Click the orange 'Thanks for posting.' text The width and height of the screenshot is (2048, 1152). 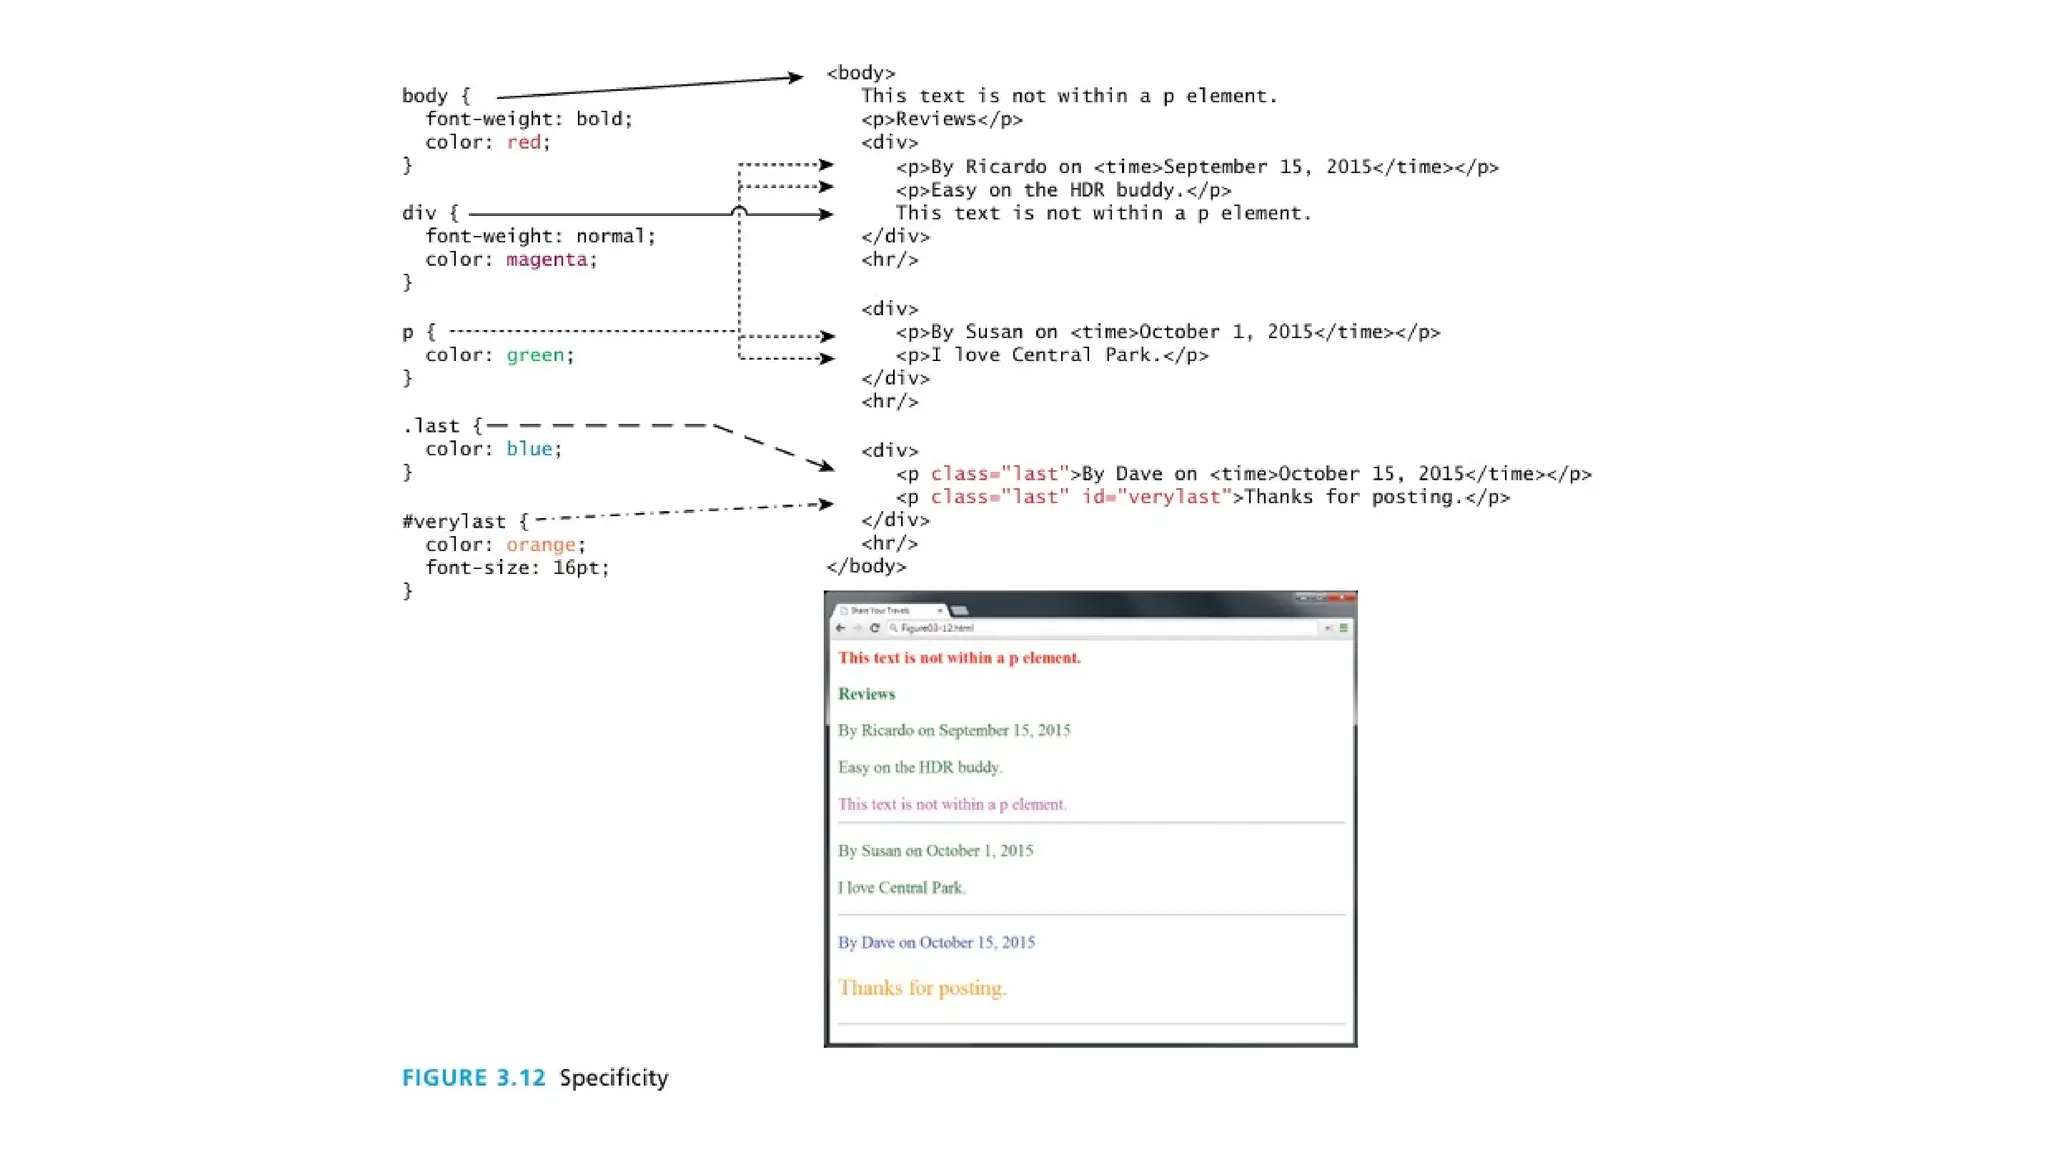[922, 988]
